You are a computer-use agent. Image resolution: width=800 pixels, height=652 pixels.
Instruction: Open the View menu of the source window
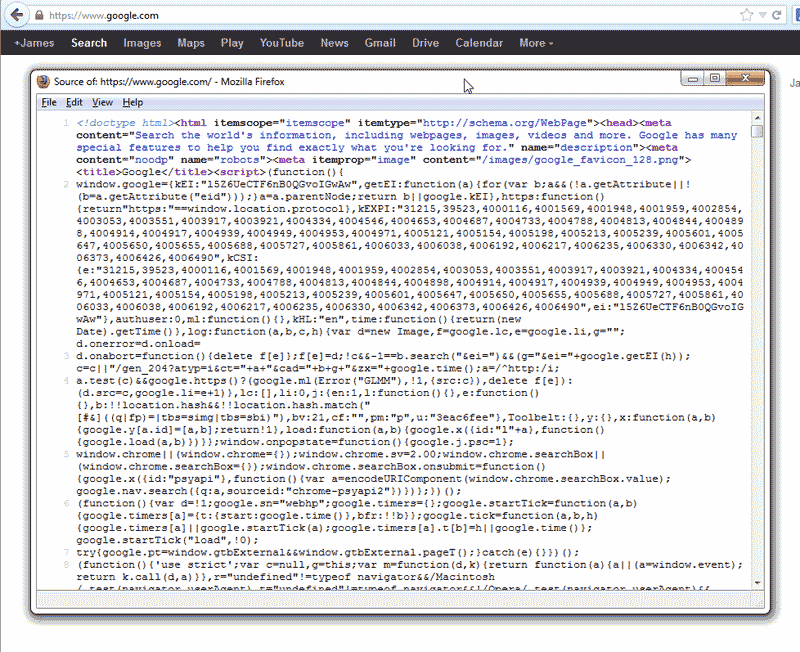103,102
